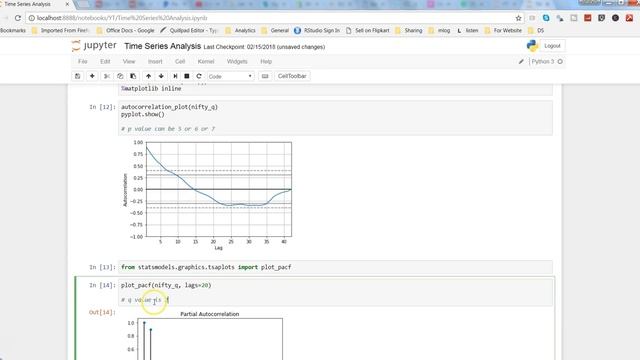Open the File menu
The image size is (640, 360).
pyautogui.click(x=82, y=62)
